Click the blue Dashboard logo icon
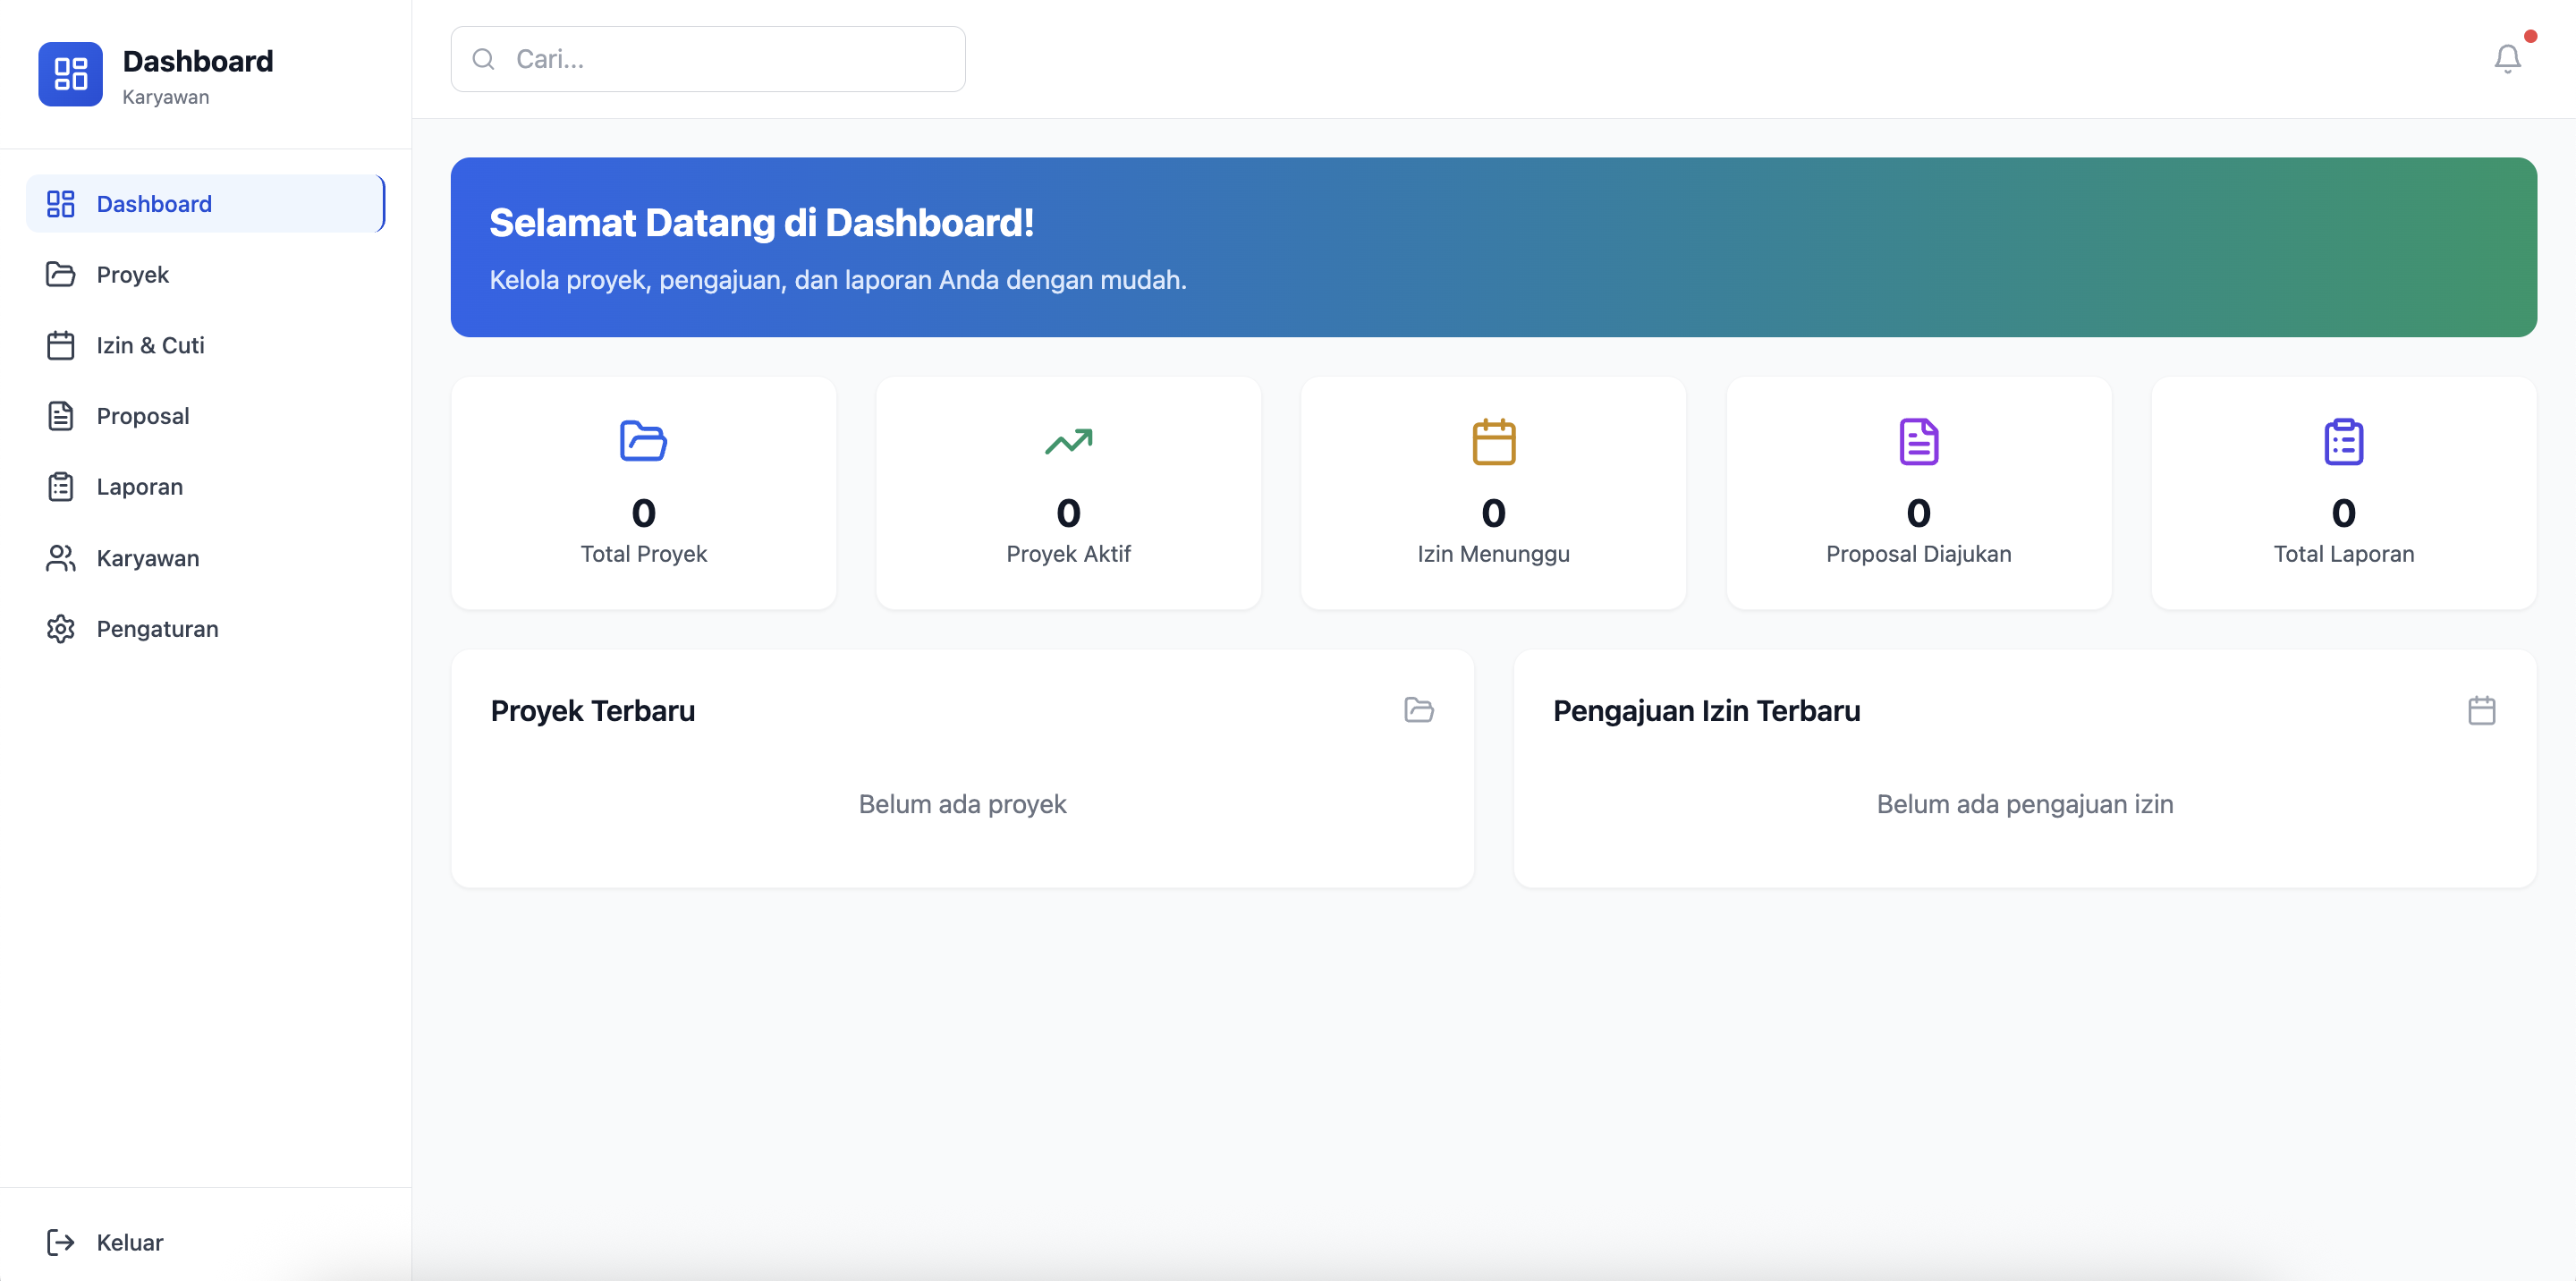Screen dimensions: 2576x1281 [x=70, y=74]
